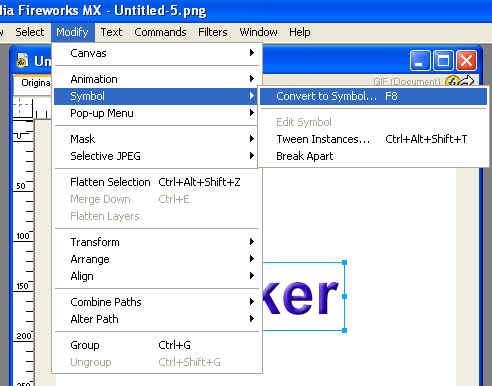Expand the Canvas submenu
This screenshot has width=492, height=386.
coord(156,53)
